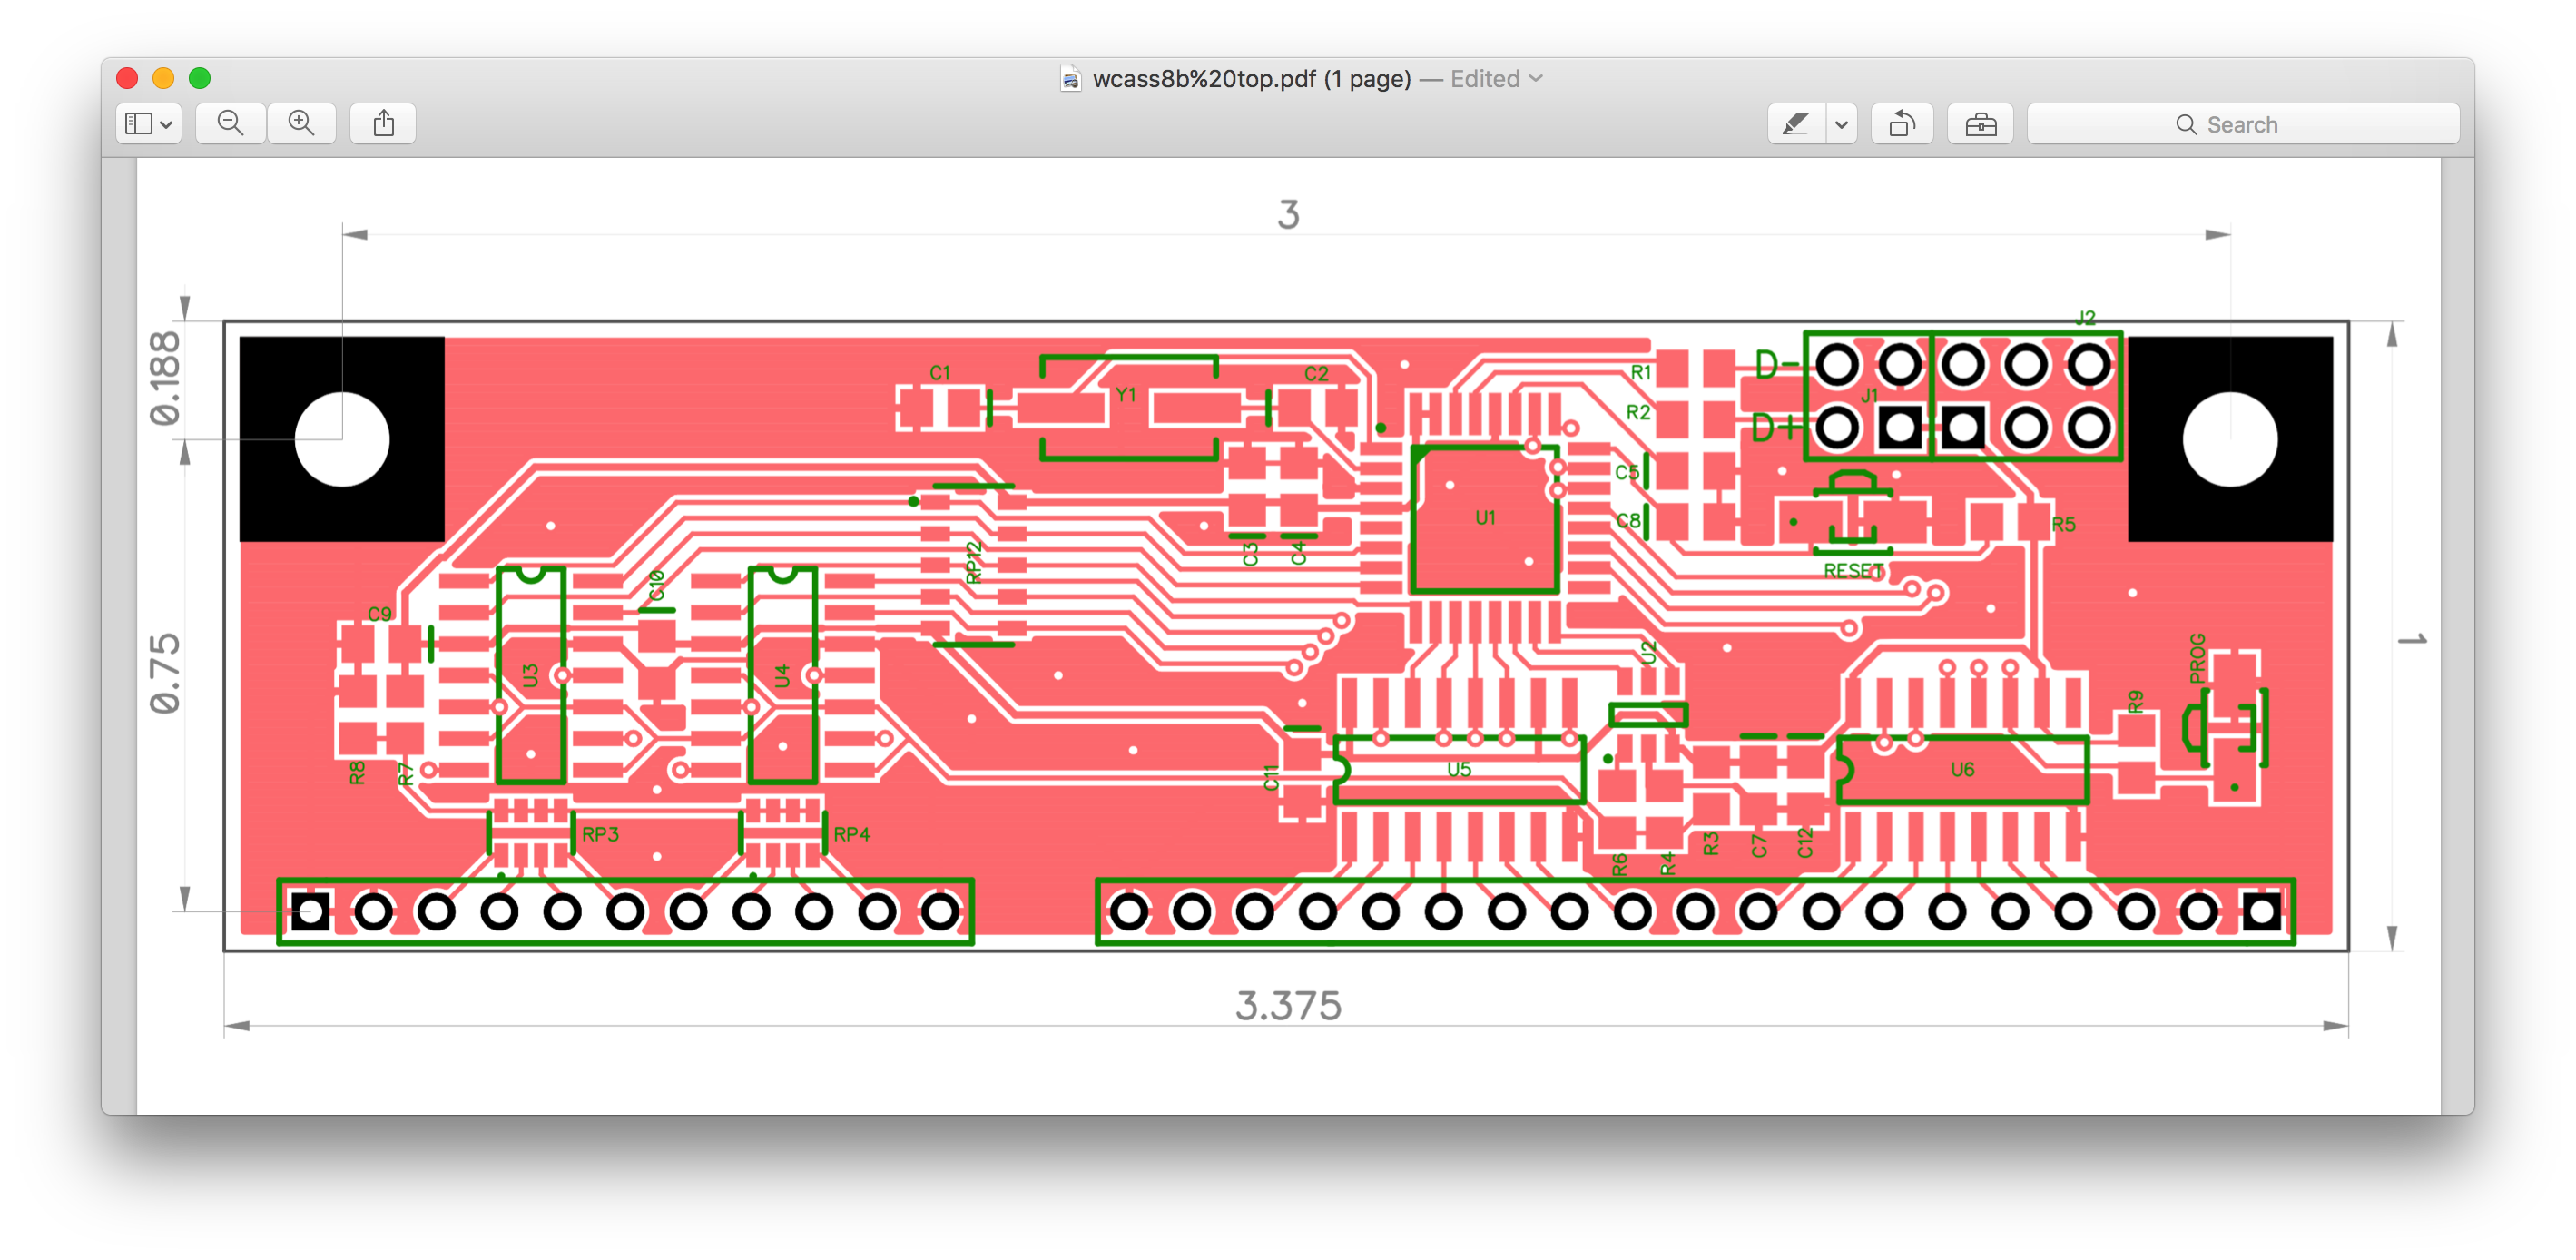The image size is (2576, 1260).
Task: Click the 3.375 width dimension text
Action: pyautogui.click(x=1288, y=1005)
